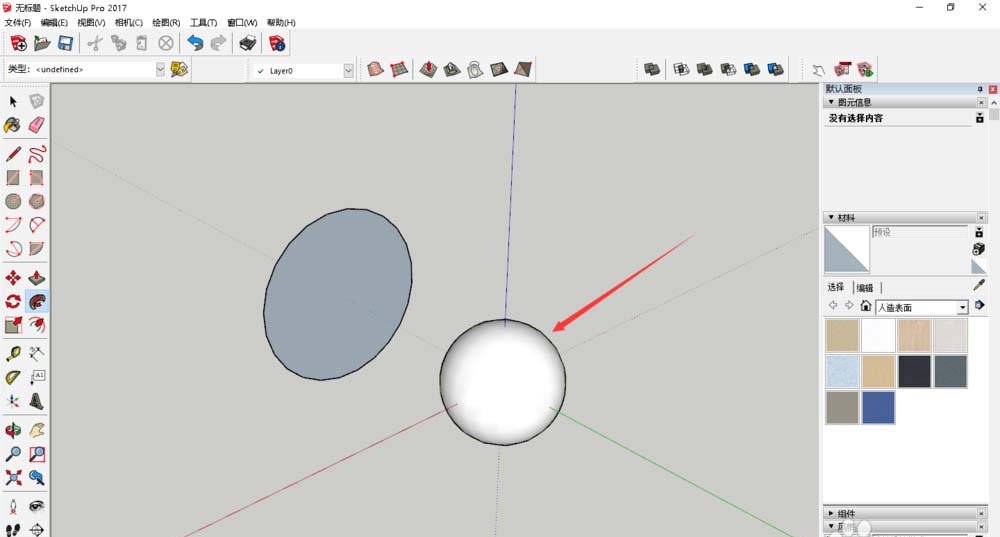Save the model with floppy icon

[x=65, y=43]
